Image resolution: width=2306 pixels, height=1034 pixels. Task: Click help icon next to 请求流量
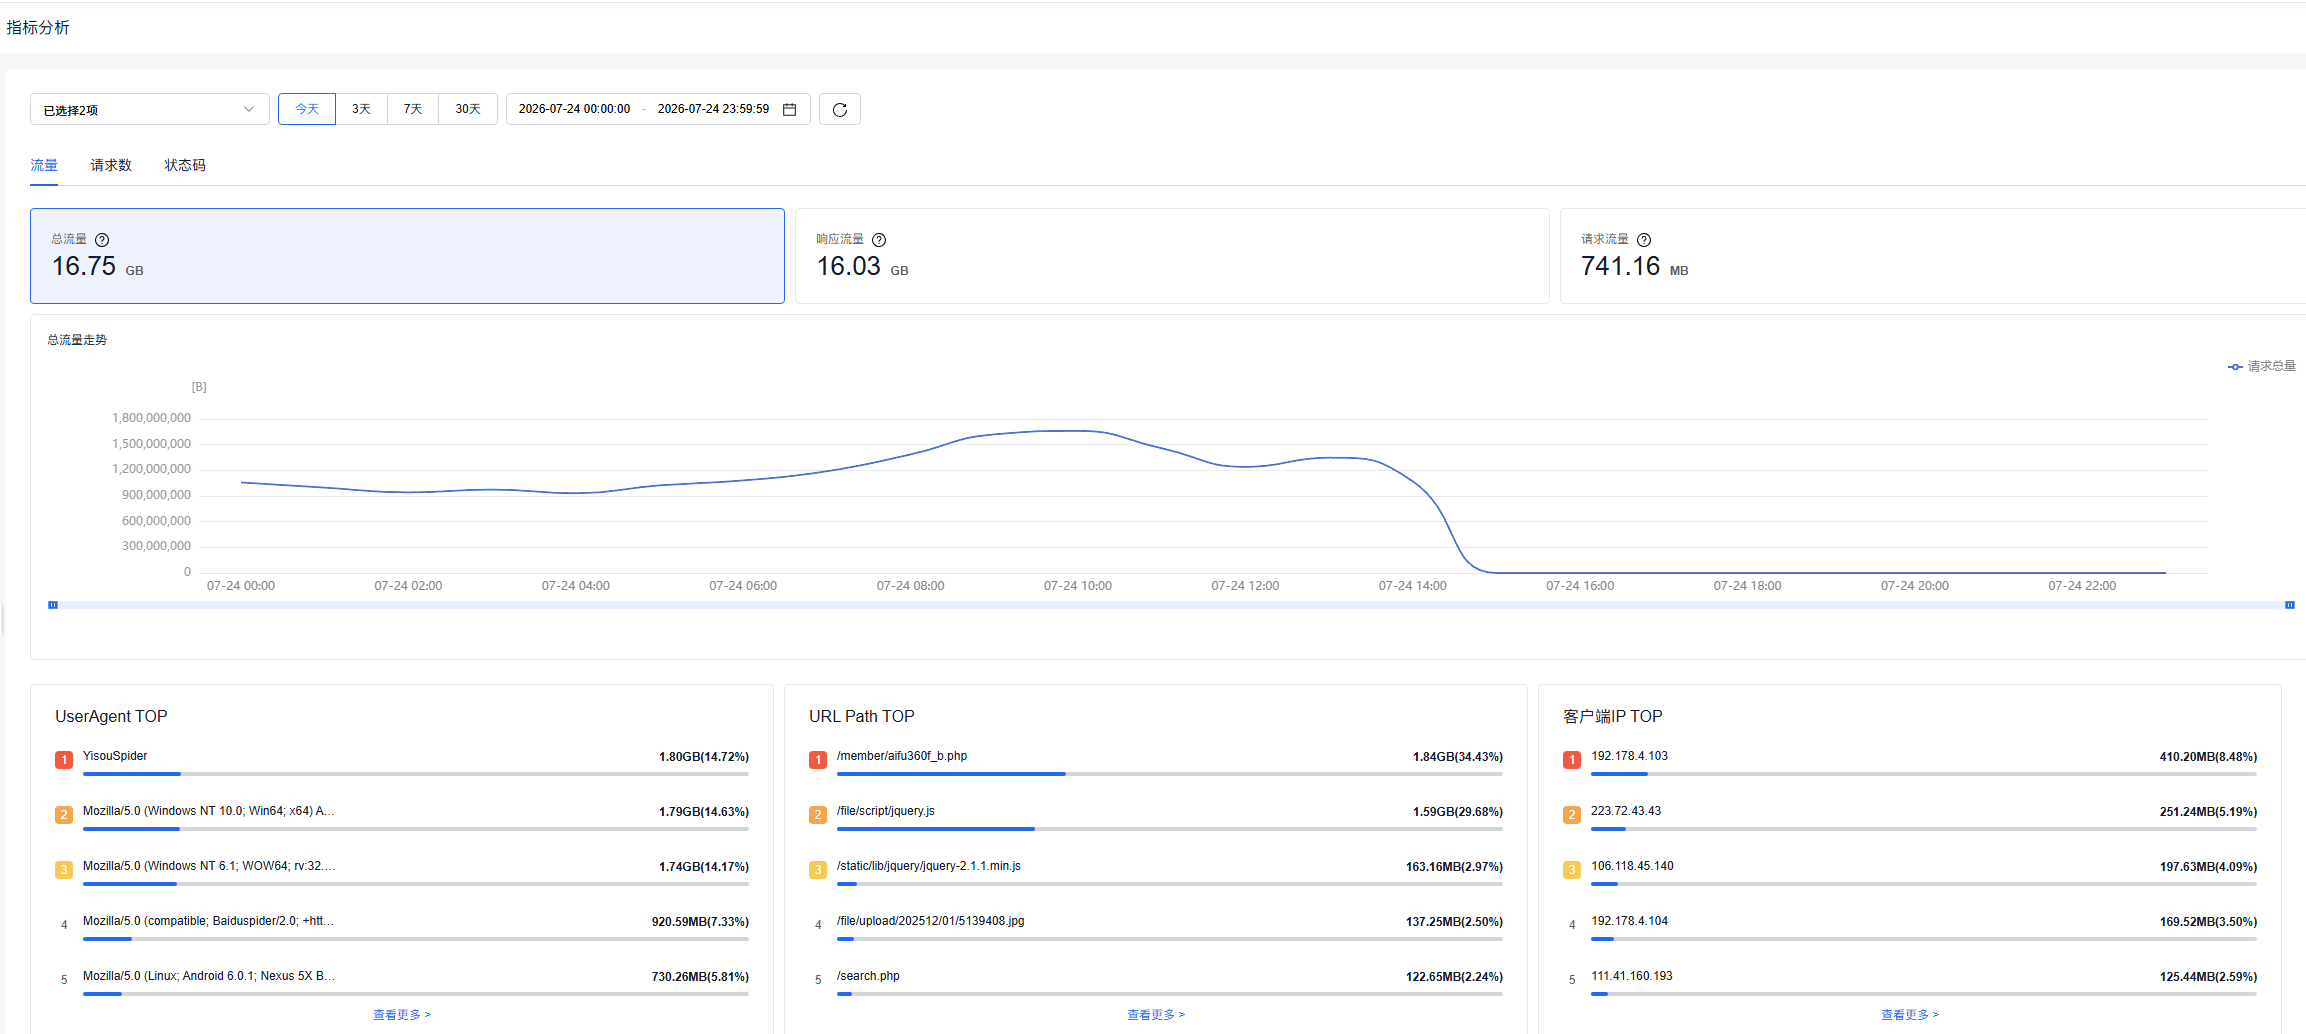coord(1644,240)
